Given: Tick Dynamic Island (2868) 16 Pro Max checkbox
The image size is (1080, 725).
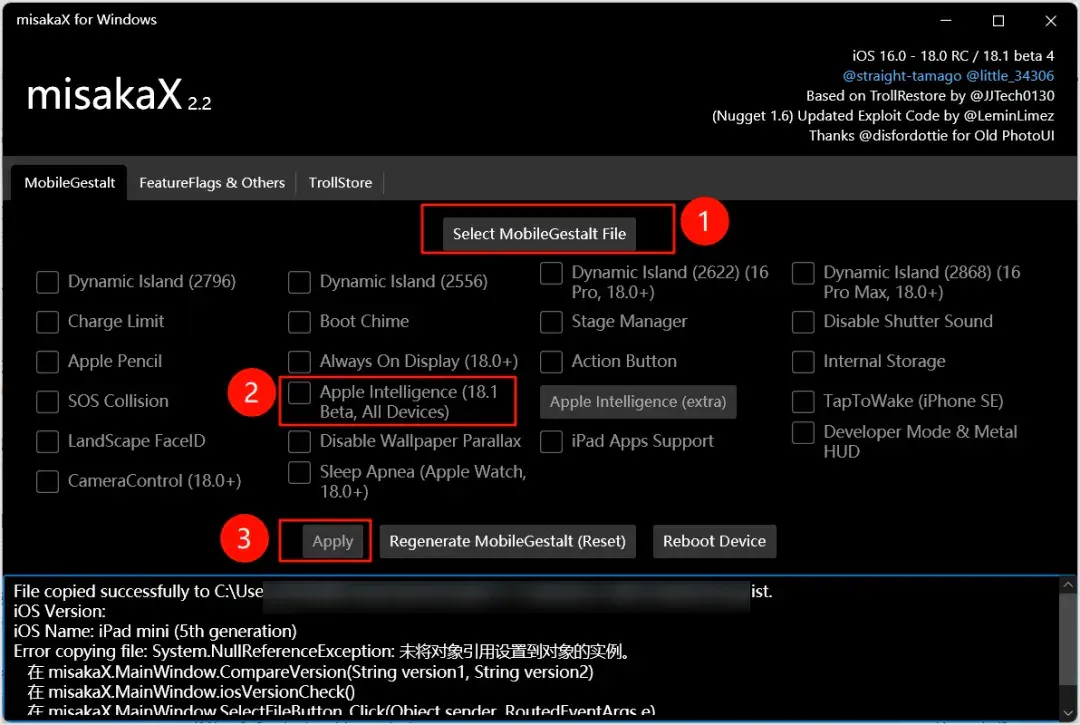Looking at the screenshot, I should click(x=803, y=273).
